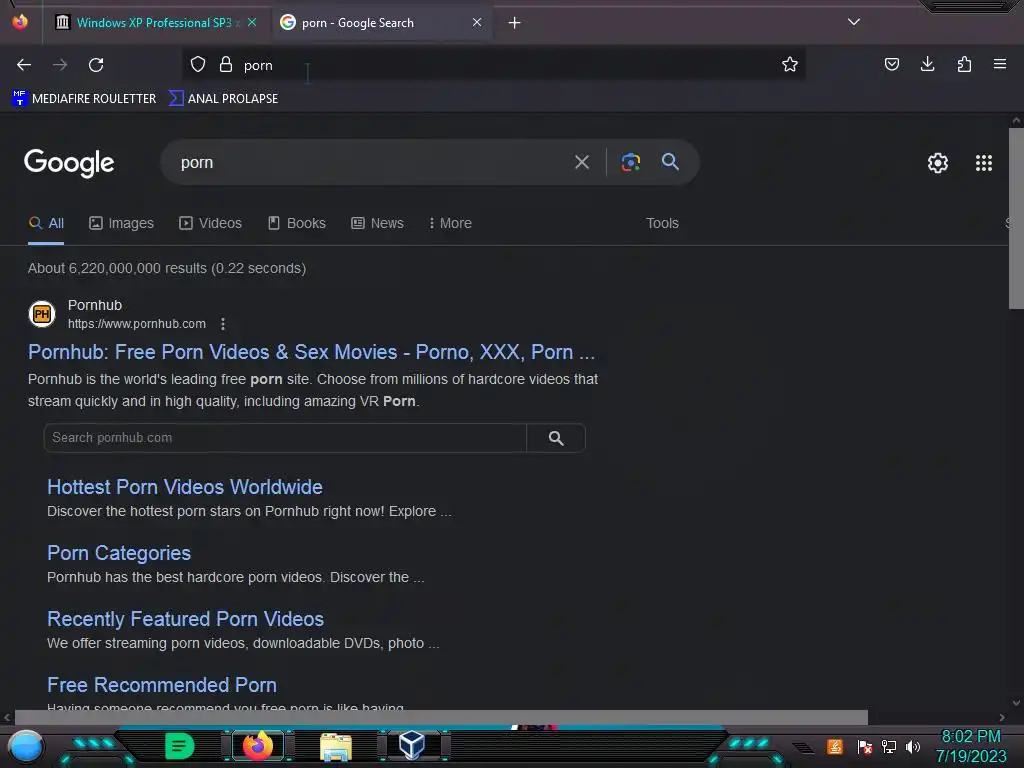The image size is (1024, 768).
Task: Open the Google apps grid
Action: click(984, 163)
